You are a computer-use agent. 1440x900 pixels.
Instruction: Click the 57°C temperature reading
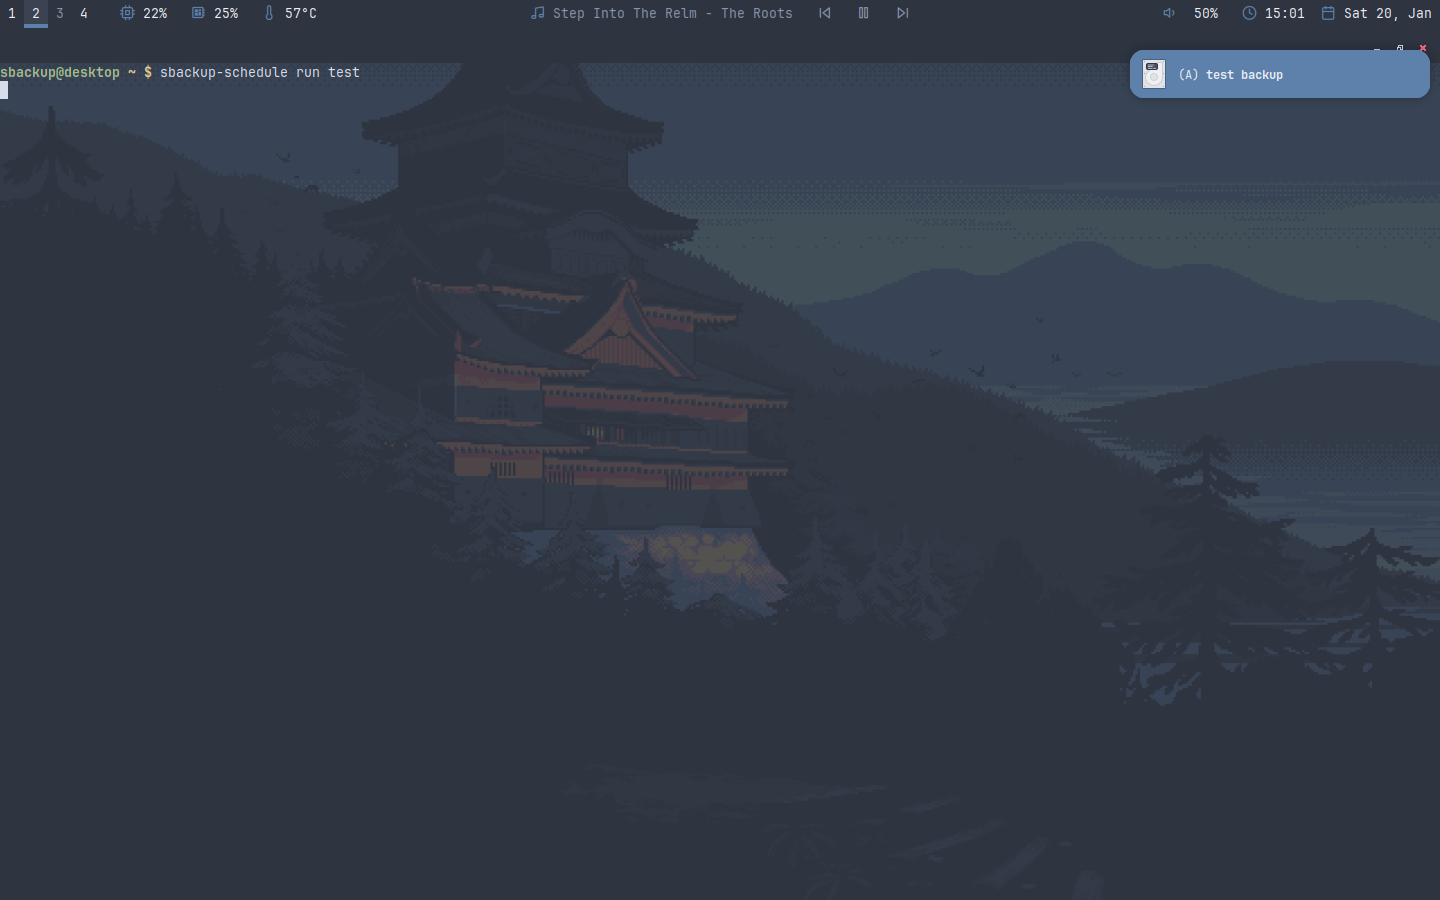pos(301,13)
